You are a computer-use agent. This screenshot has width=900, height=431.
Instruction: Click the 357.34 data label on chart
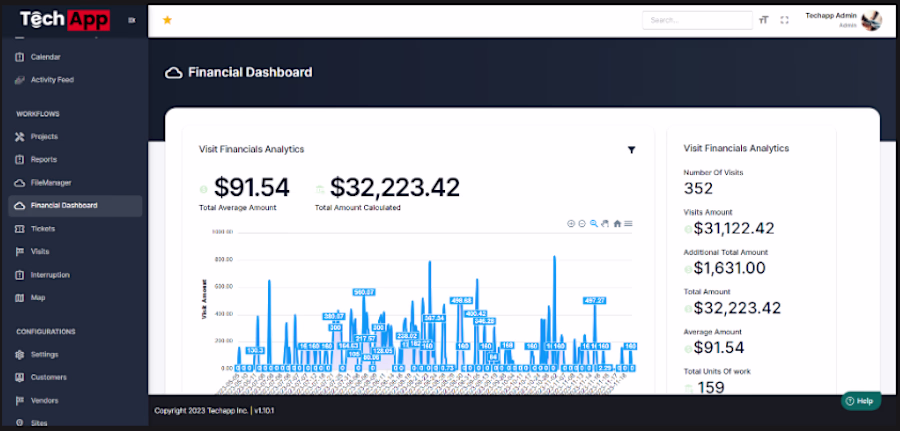tap(434, 318)
